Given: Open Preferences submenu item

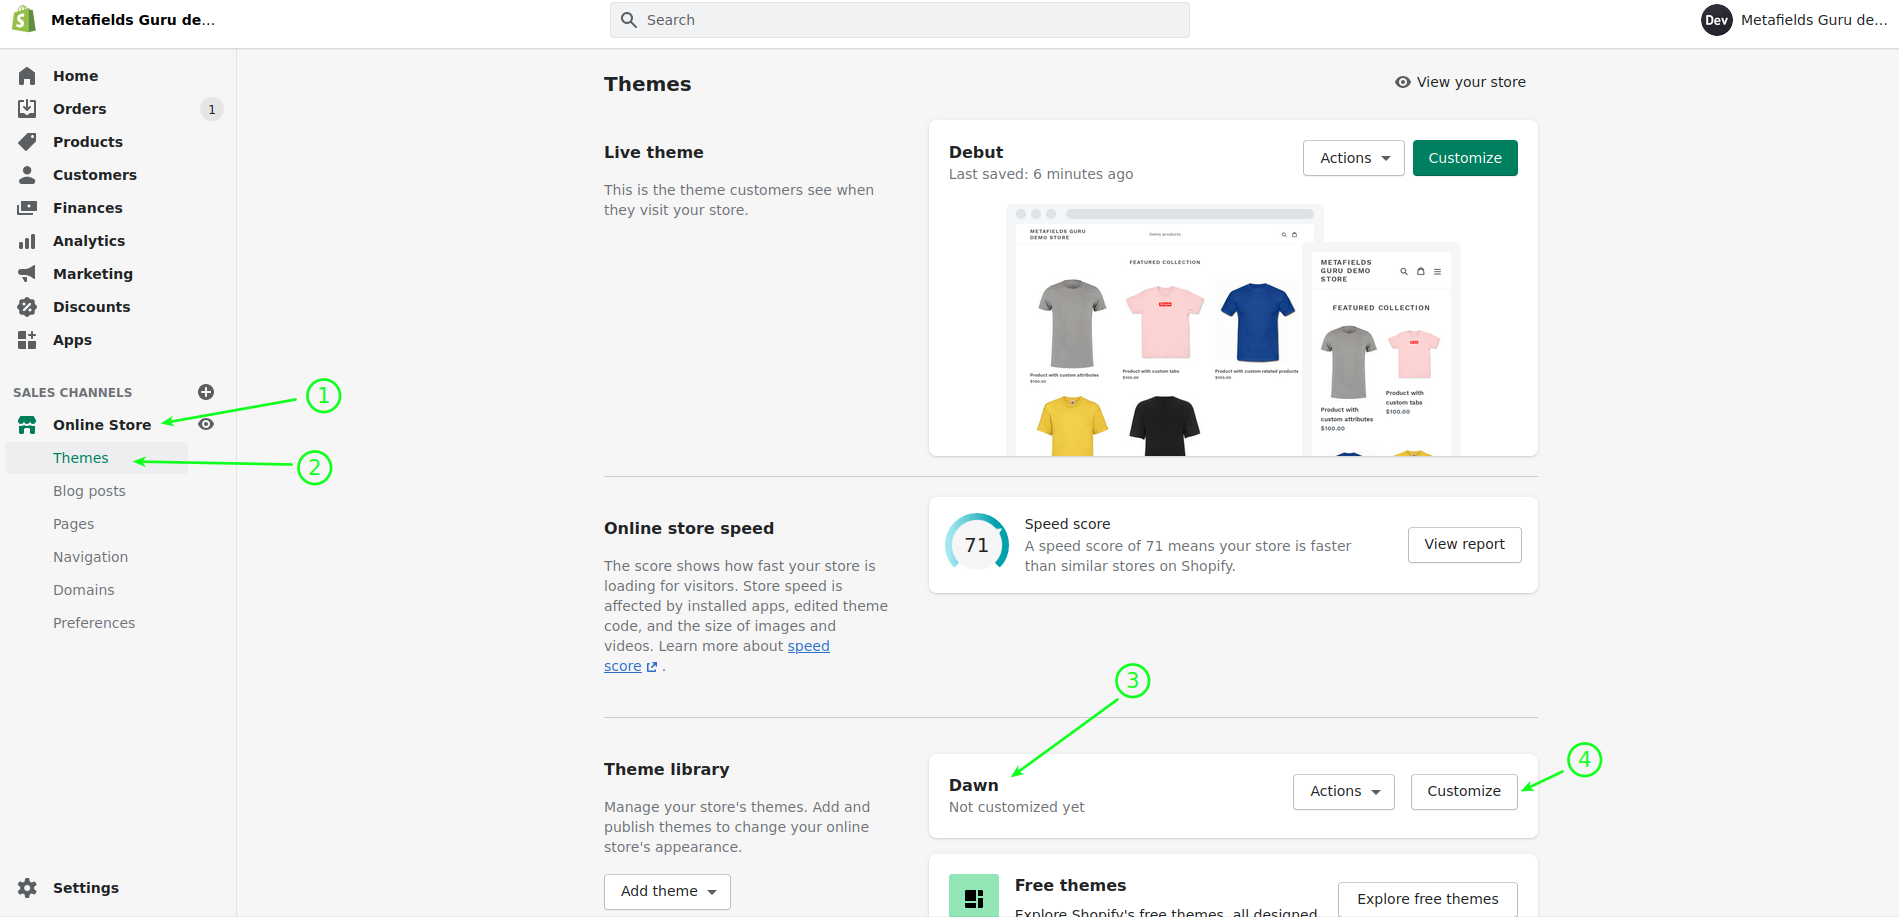Looking at the screenshot, I should tap(94, 623).
